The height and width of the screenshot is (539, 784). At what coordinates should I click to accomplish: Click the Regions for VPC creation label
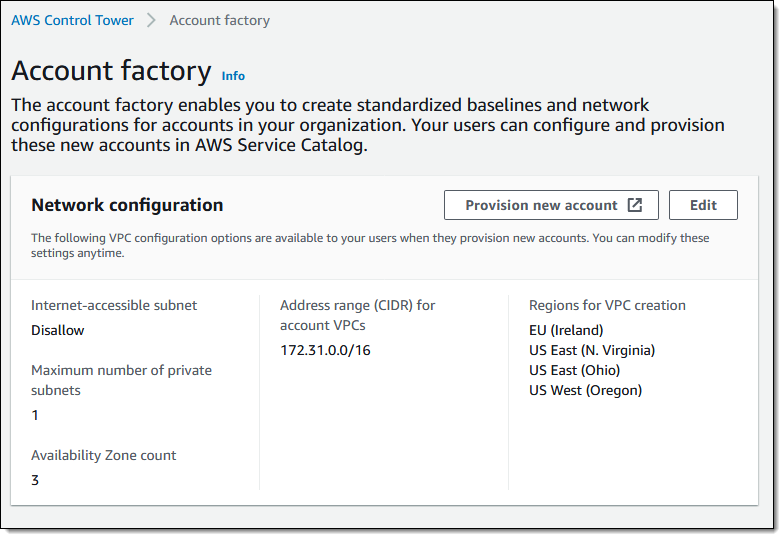[x=607, y=305]
